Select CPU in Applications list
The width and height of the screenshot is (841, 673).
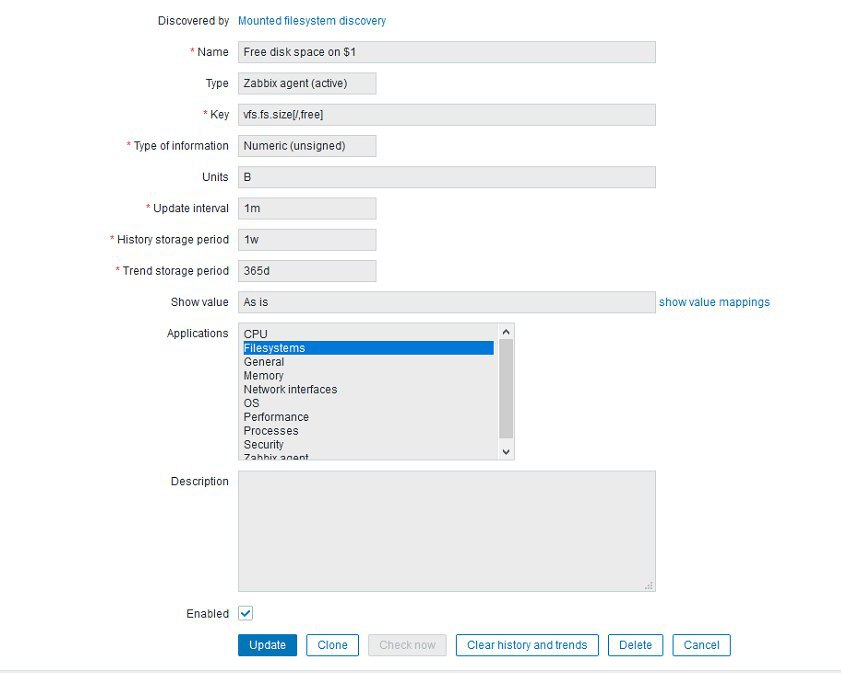click(x=368, y=334)
